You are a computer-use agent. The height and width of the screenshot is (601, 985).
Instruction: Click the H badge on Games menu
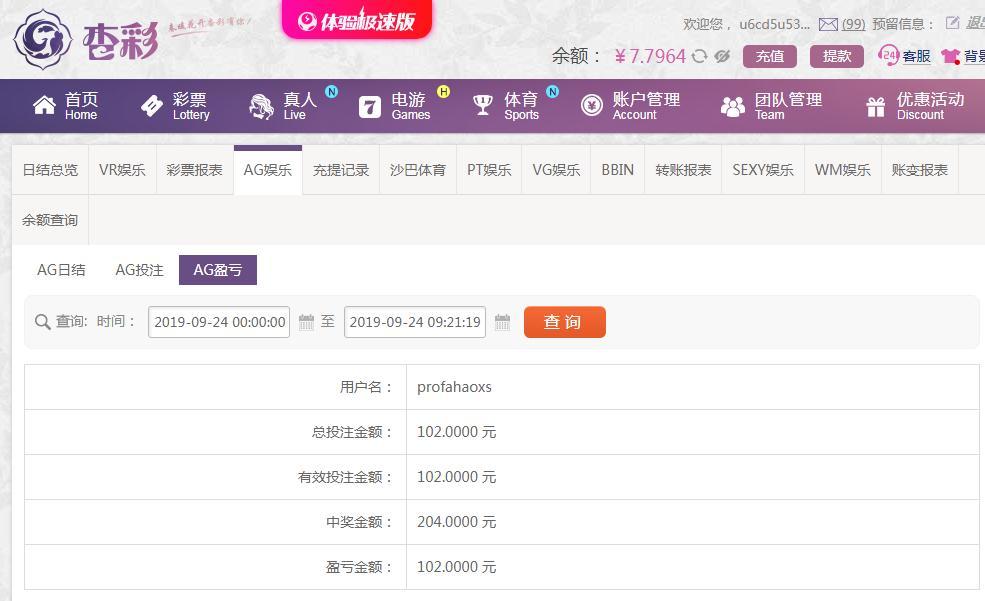(x=444, y=92)
